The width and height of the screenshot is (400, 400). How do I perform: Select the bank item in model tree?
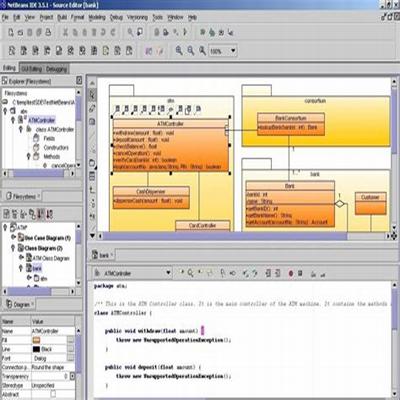click(x=37, y=268)
